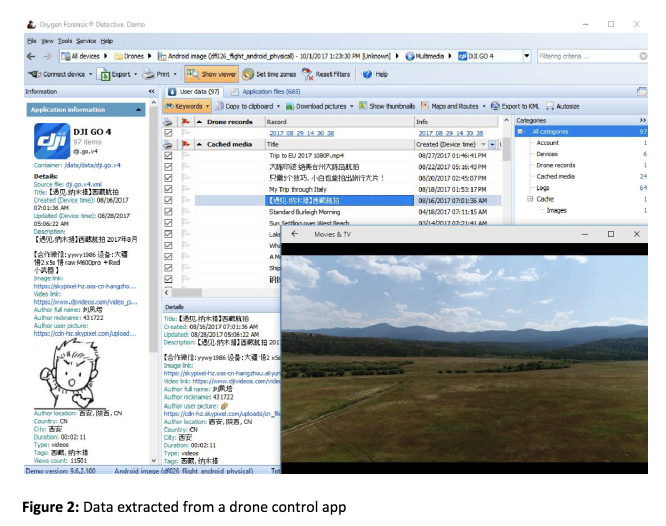This screenshot has width=666, height=526.
Task: Switch to the Application files (685) tab
Action: point(265,91)
